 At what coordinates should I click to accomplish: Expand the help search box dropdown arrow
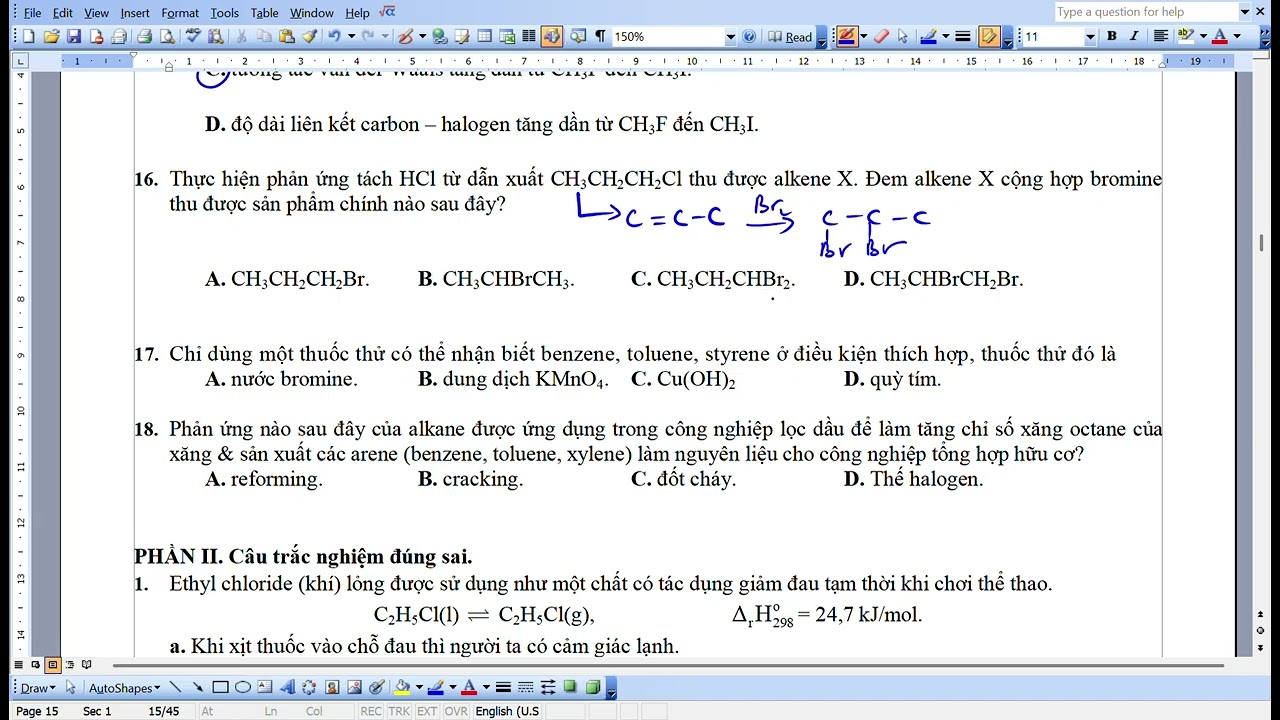(x=1245, y=12)
